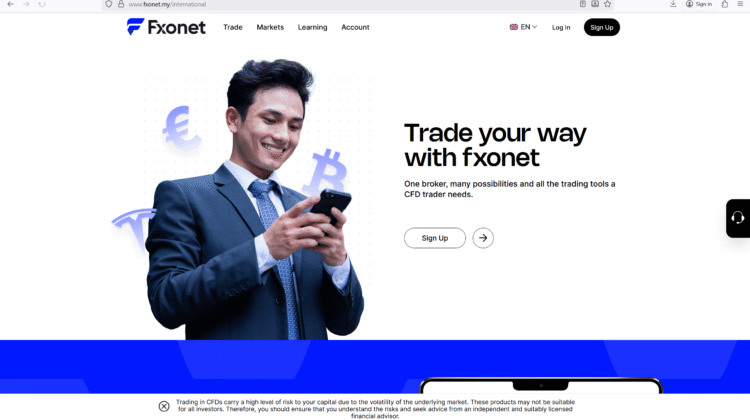
Task: Click the black Sign Up button in header
Action: click(602, 27)
